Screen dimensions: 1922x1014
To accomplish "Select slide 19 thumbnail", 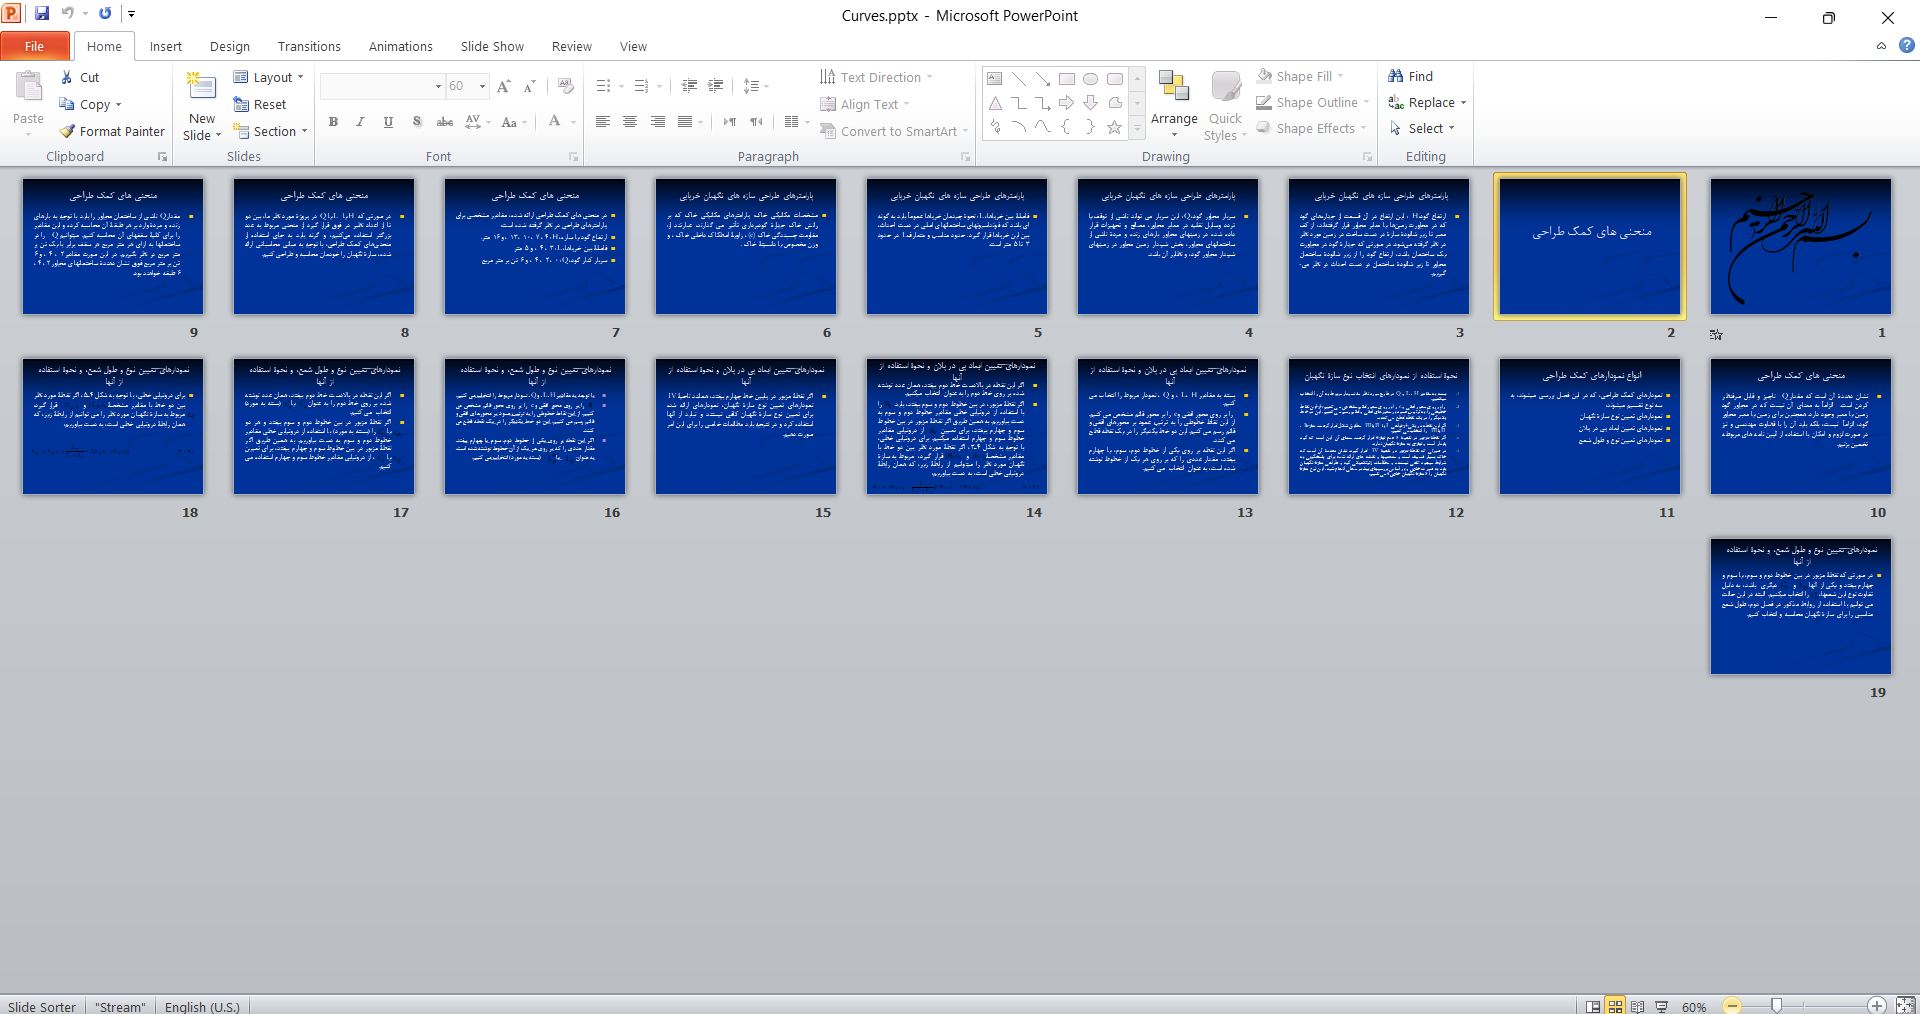I will click(x=1800, y=607).
